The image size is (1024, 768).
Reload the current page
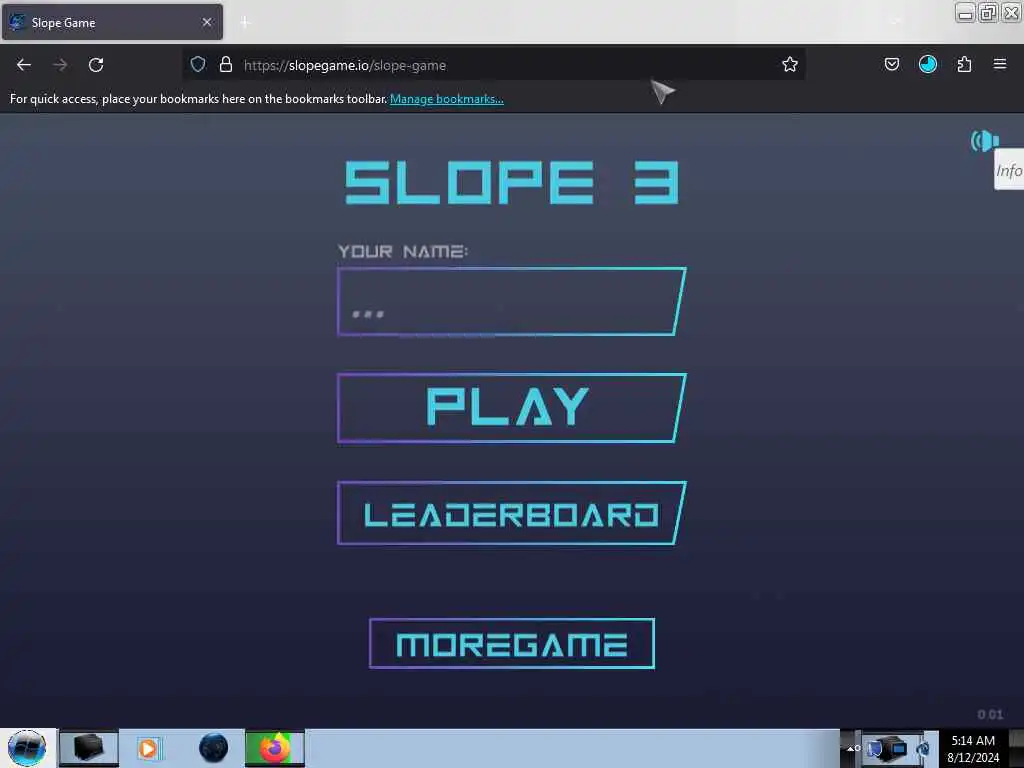[x=96, y=65]
